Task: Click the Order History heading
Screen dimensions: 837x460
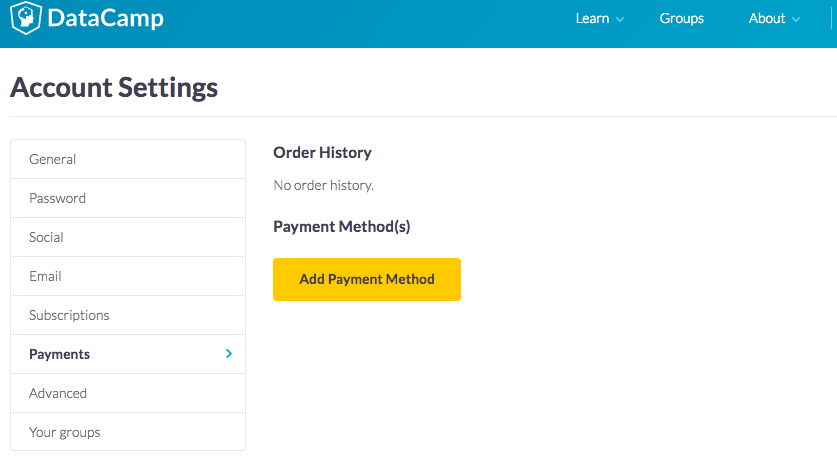Action: 322,153
